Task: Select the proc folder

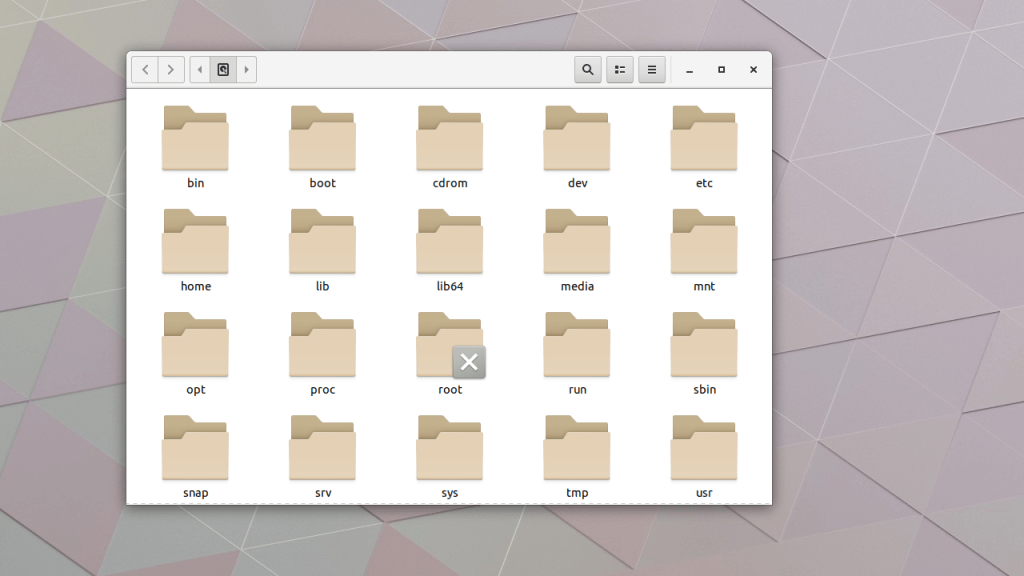Action: point(322,345)
